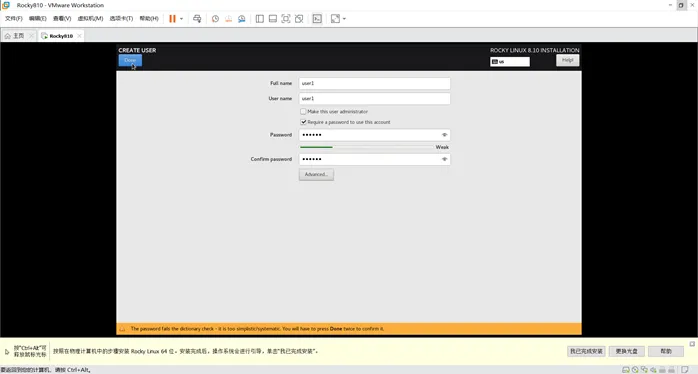Click the CREATE USER heading text

tap(137, 50)
